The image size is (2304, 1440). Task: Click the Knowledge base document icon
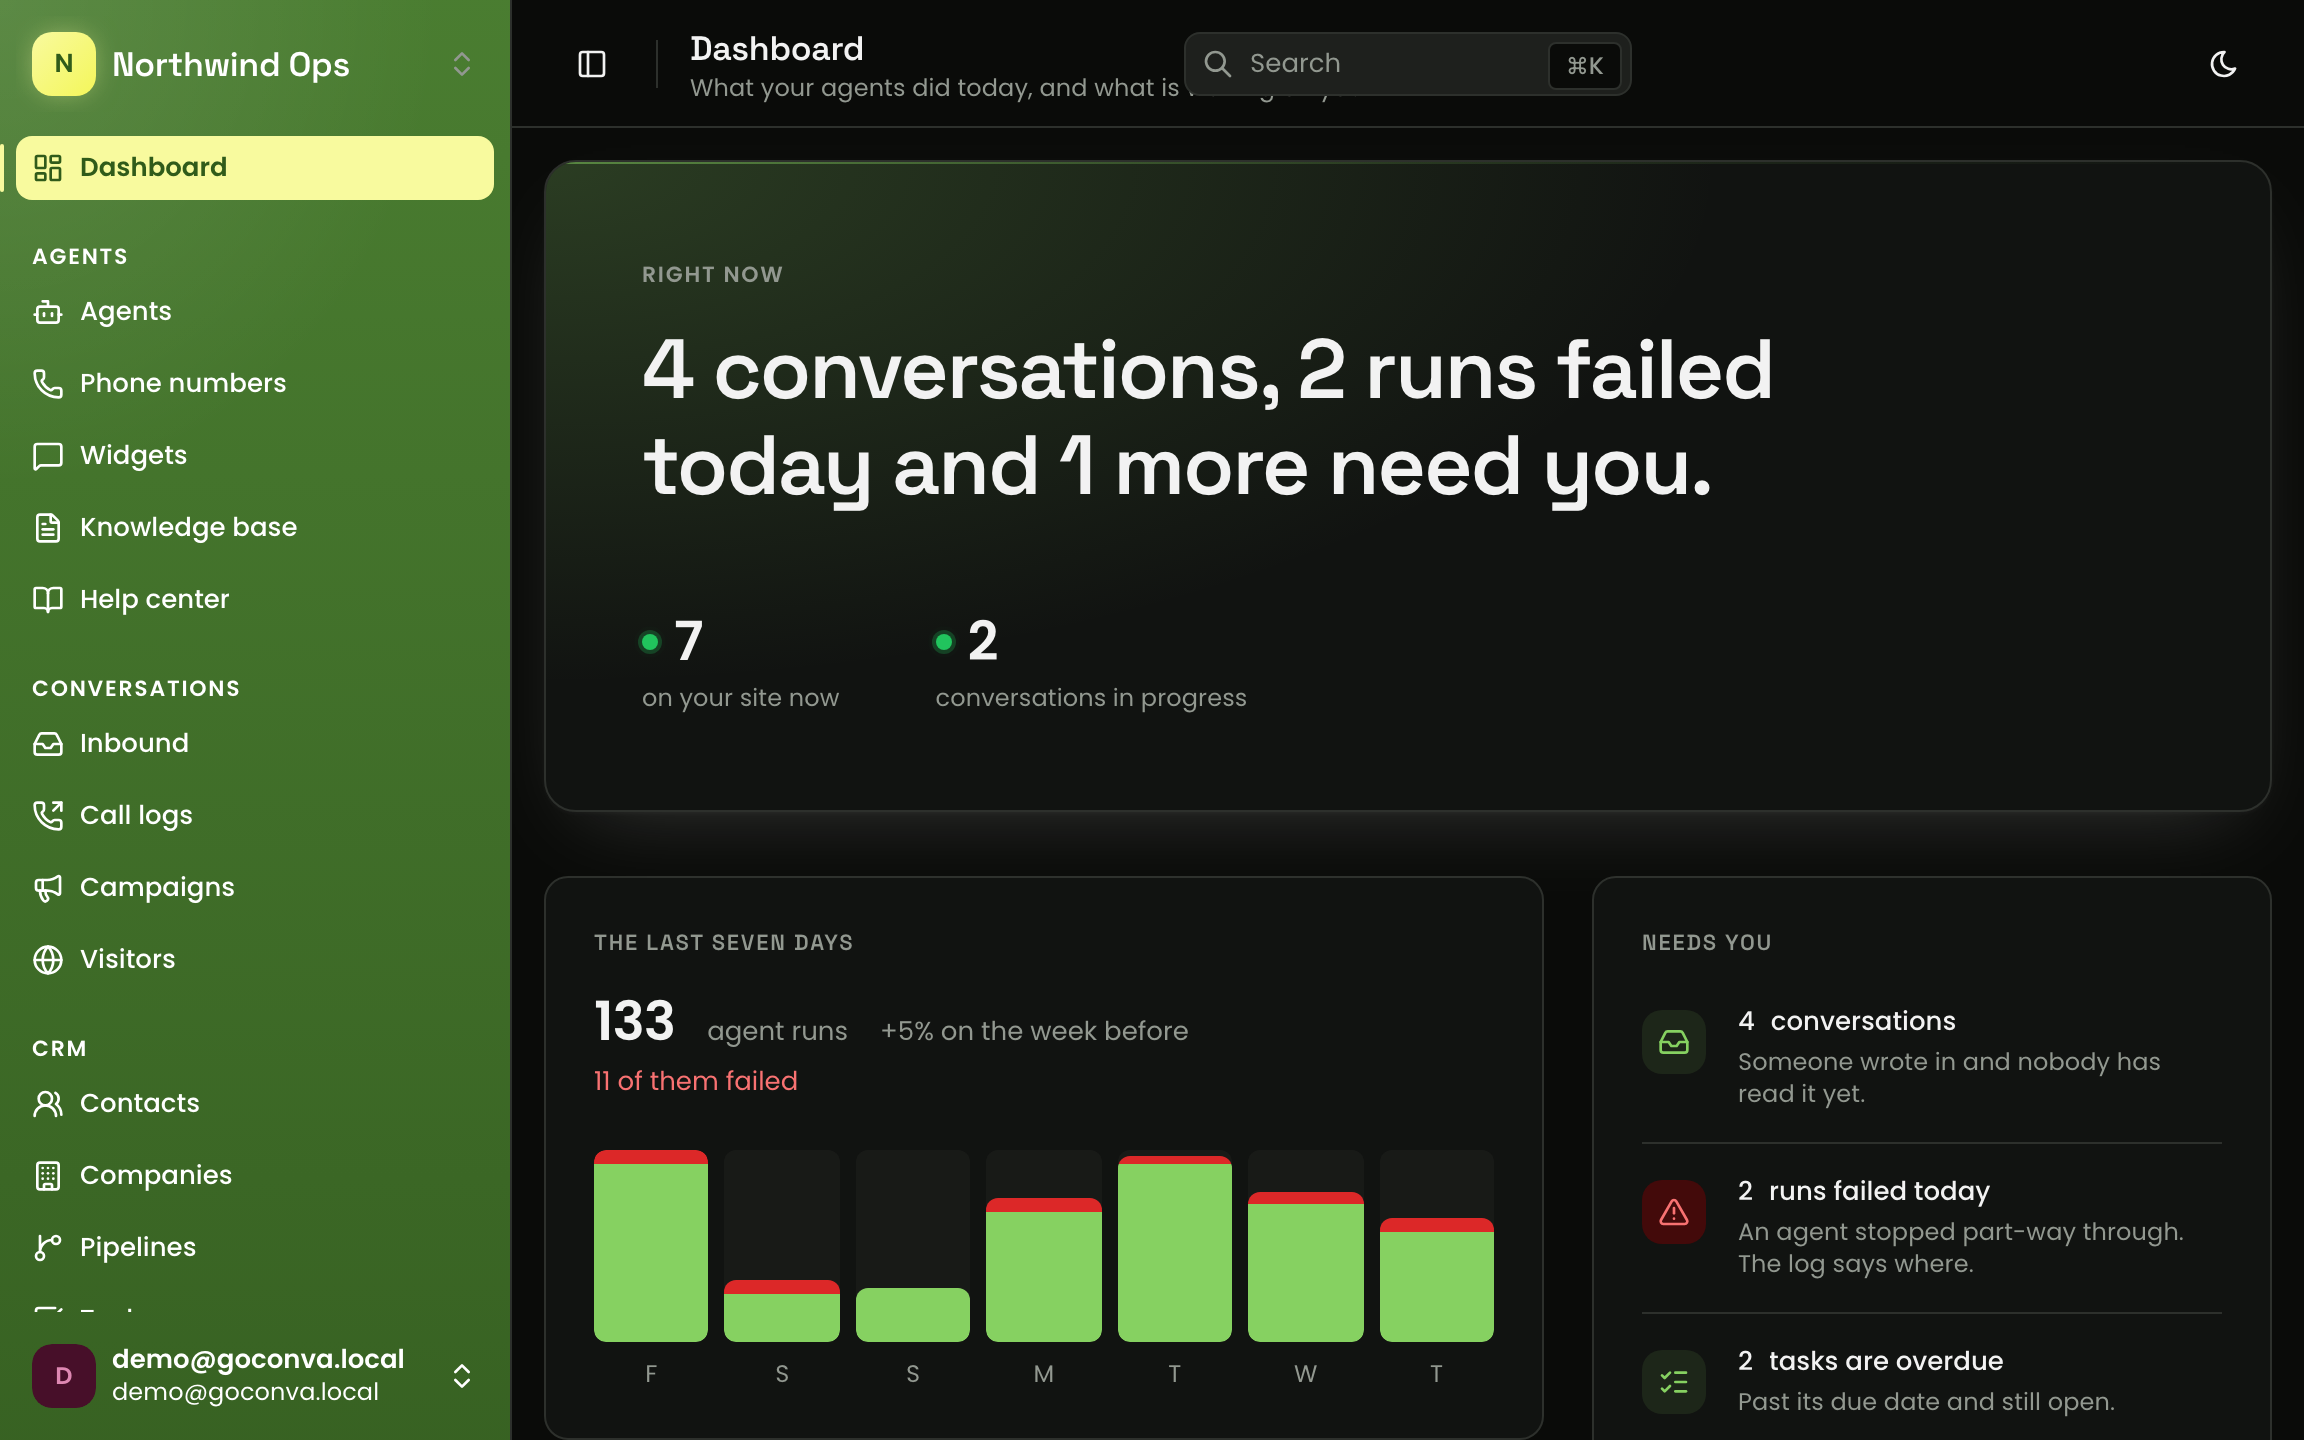pos(48,527)
